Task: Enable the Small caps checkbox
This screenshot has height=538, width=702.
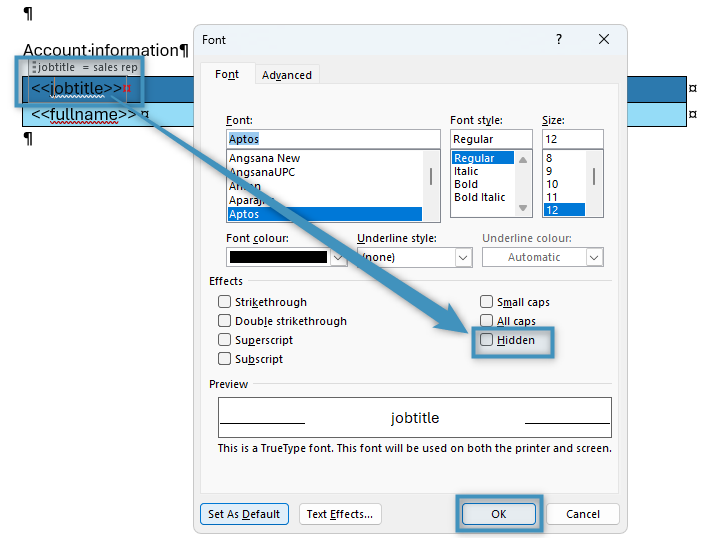Action: click(x=486, y=302)
